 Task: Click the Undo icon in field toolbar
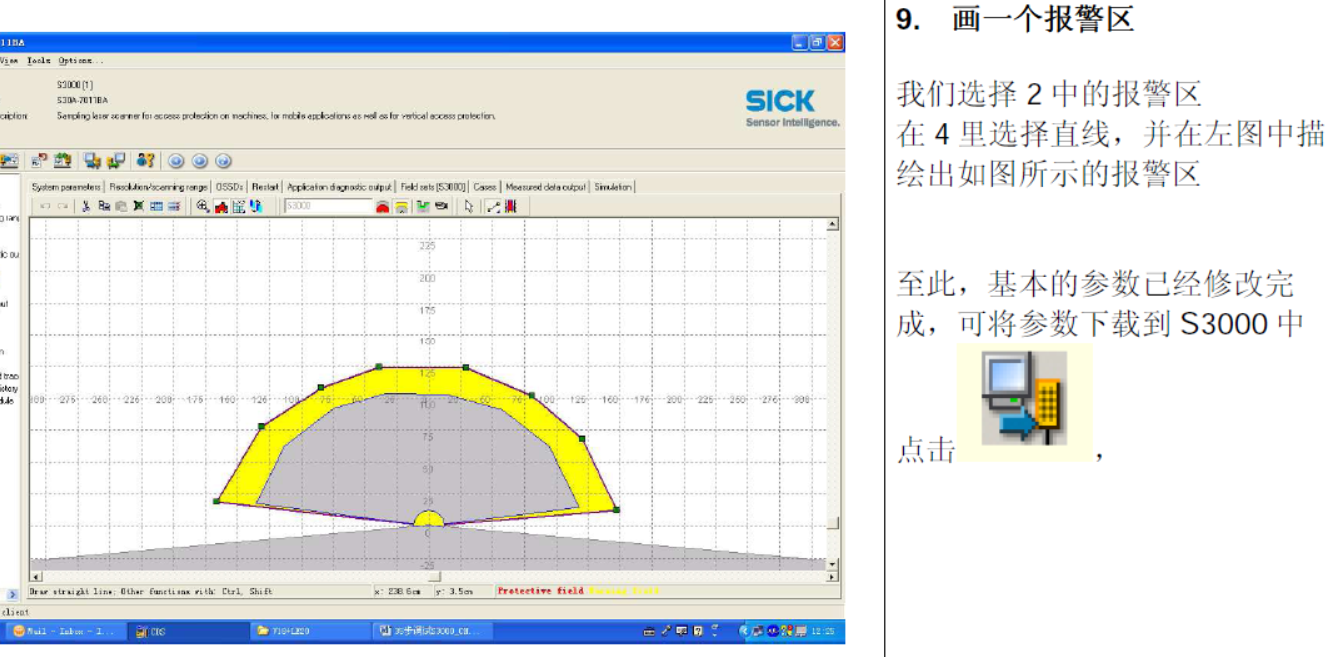(x=45, y=206)
